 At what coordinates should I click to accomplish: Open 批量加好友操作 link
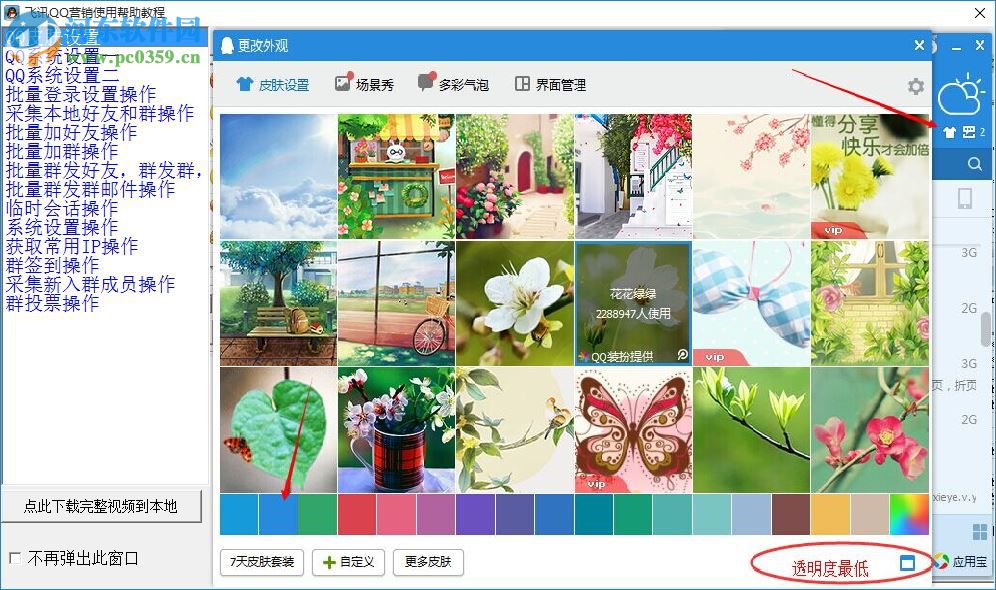(71, 132)
